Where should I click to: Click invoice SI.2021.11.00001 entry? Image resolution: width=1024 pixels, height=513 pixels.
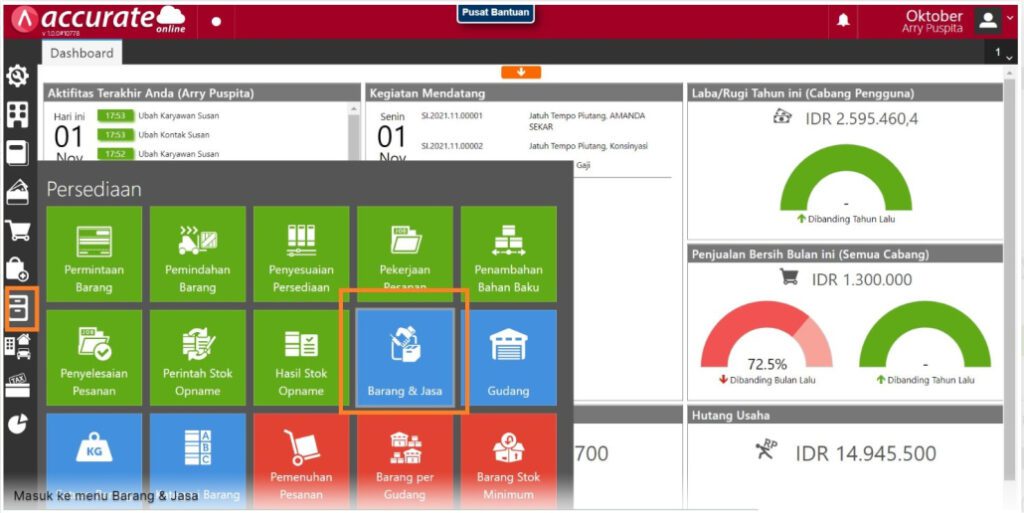tap(451, 116)
